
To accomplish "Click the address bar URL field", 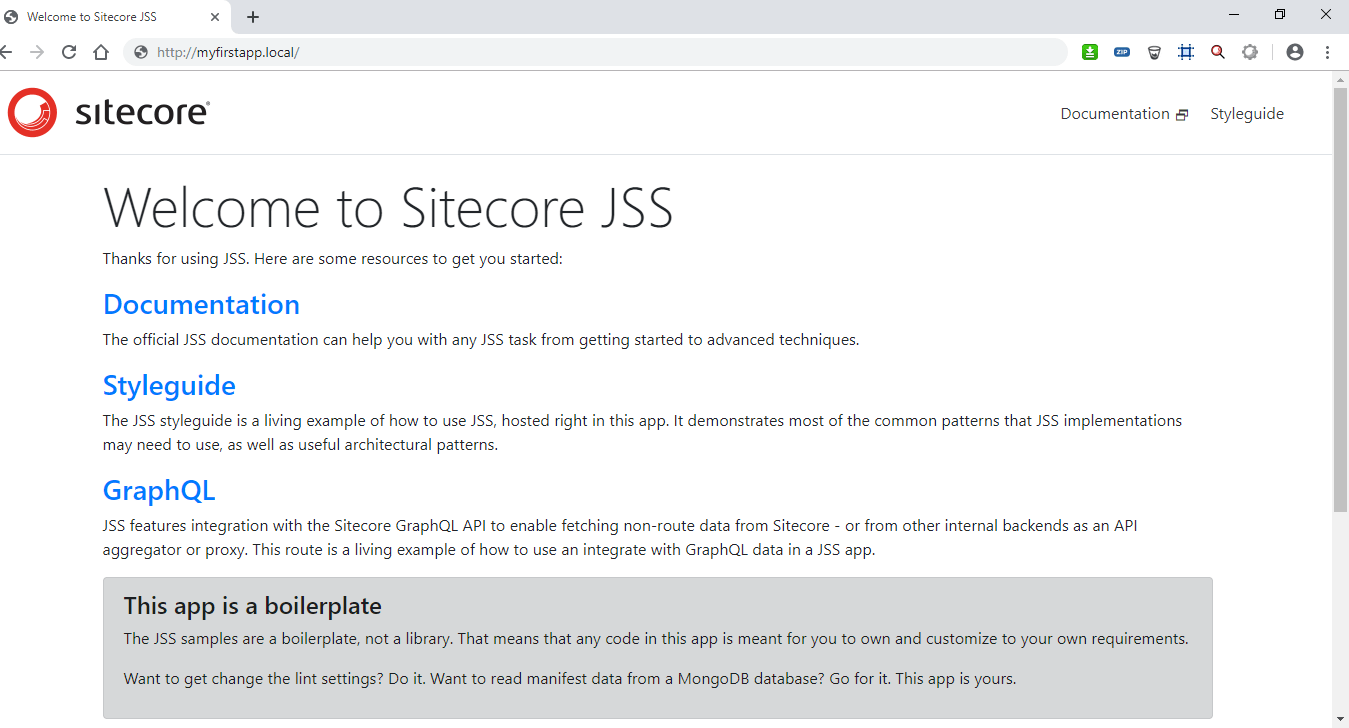I will [595, 52].
